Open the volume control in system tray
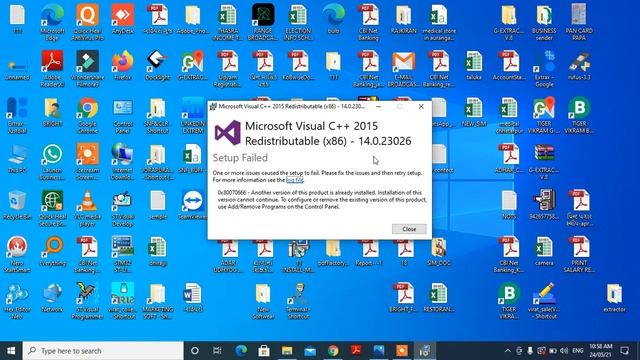The image size is (640, 360). point(564,351)
